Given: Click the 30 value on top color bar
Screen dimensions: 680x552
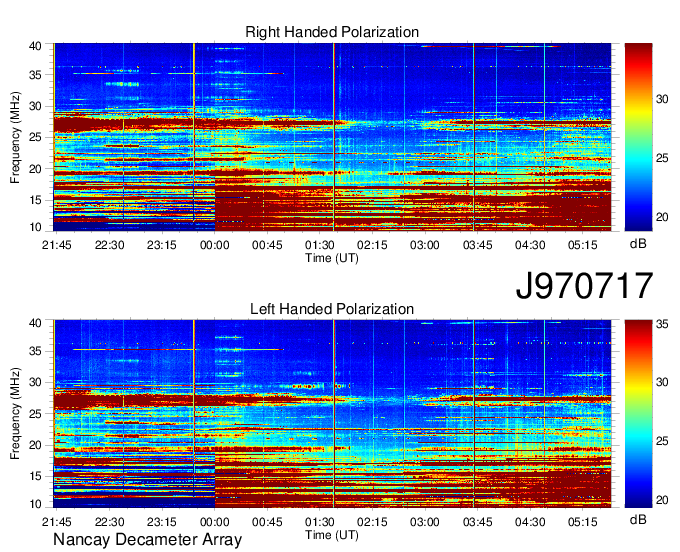Looking at the screenshot, I should [x=662, y=99].
